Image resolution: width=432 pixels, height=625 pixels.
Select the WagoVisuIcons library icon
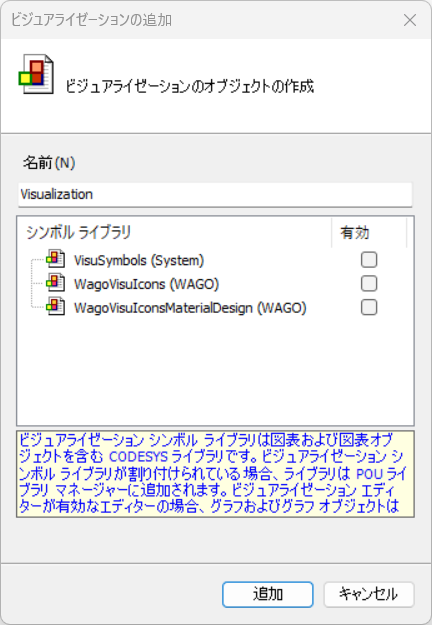coord(55,283)
